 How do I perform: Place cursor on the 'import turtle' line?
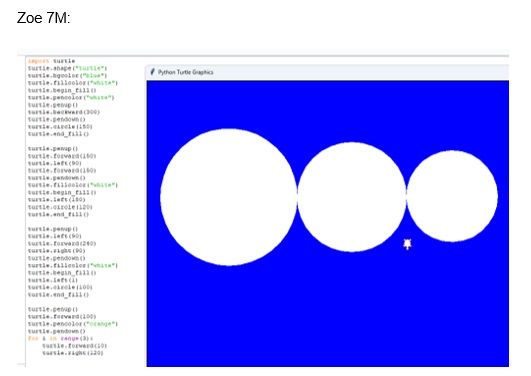coord(51,61)
